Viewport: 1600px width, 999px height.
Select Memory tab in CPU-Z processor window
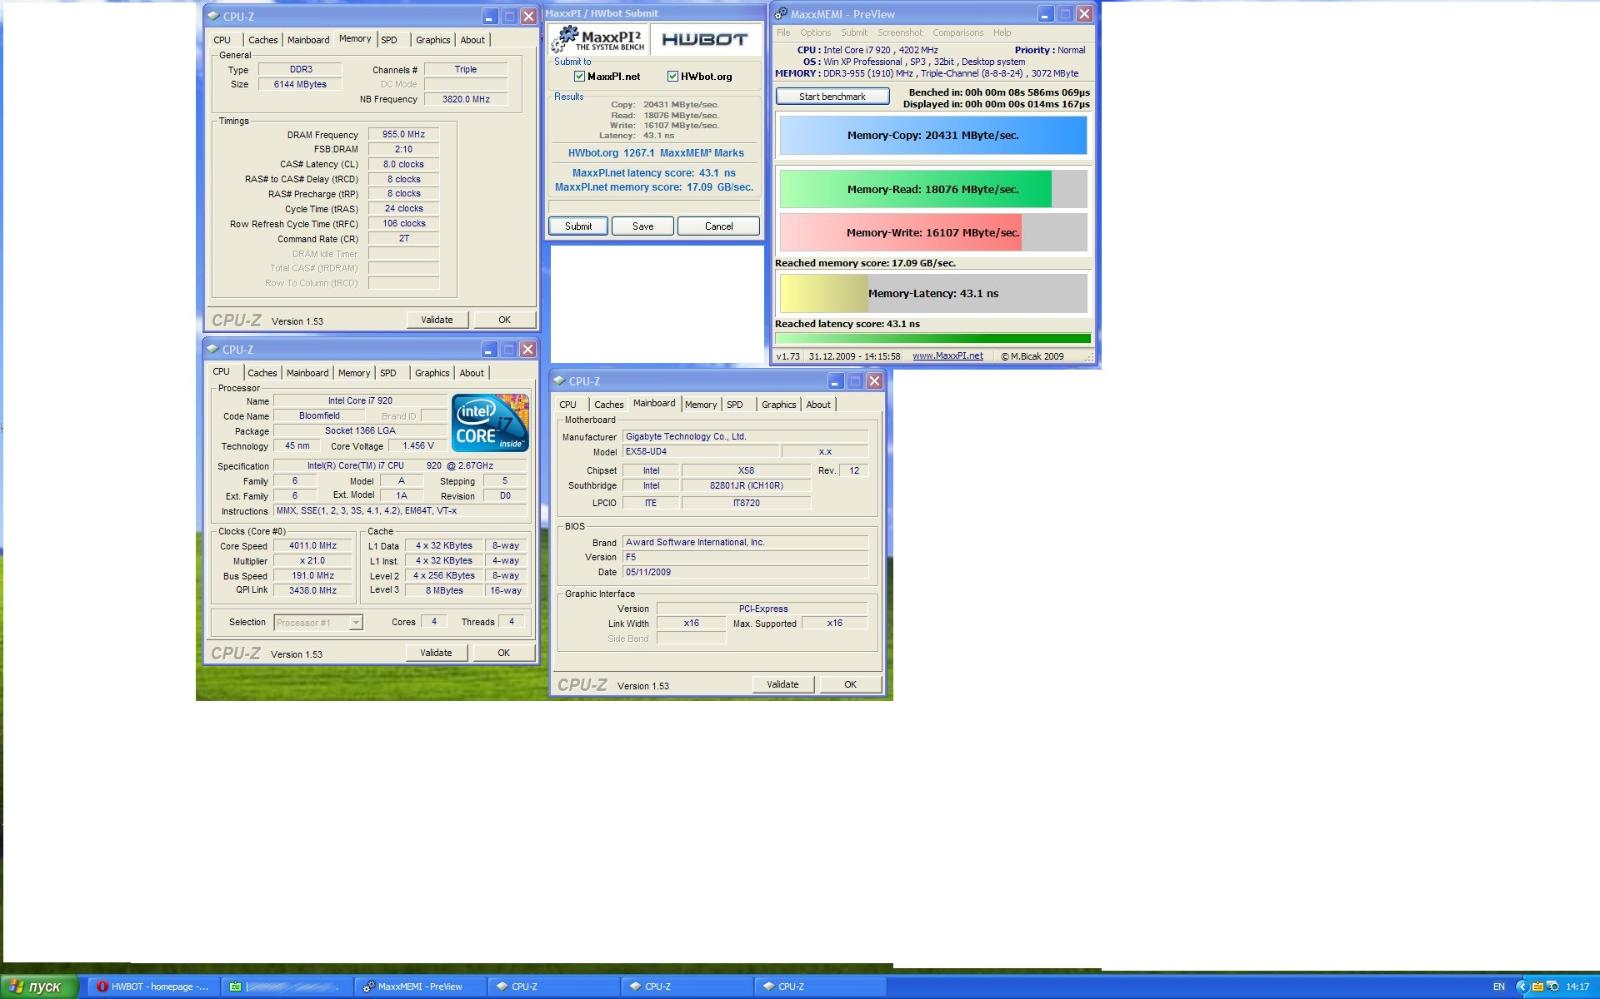354,373
